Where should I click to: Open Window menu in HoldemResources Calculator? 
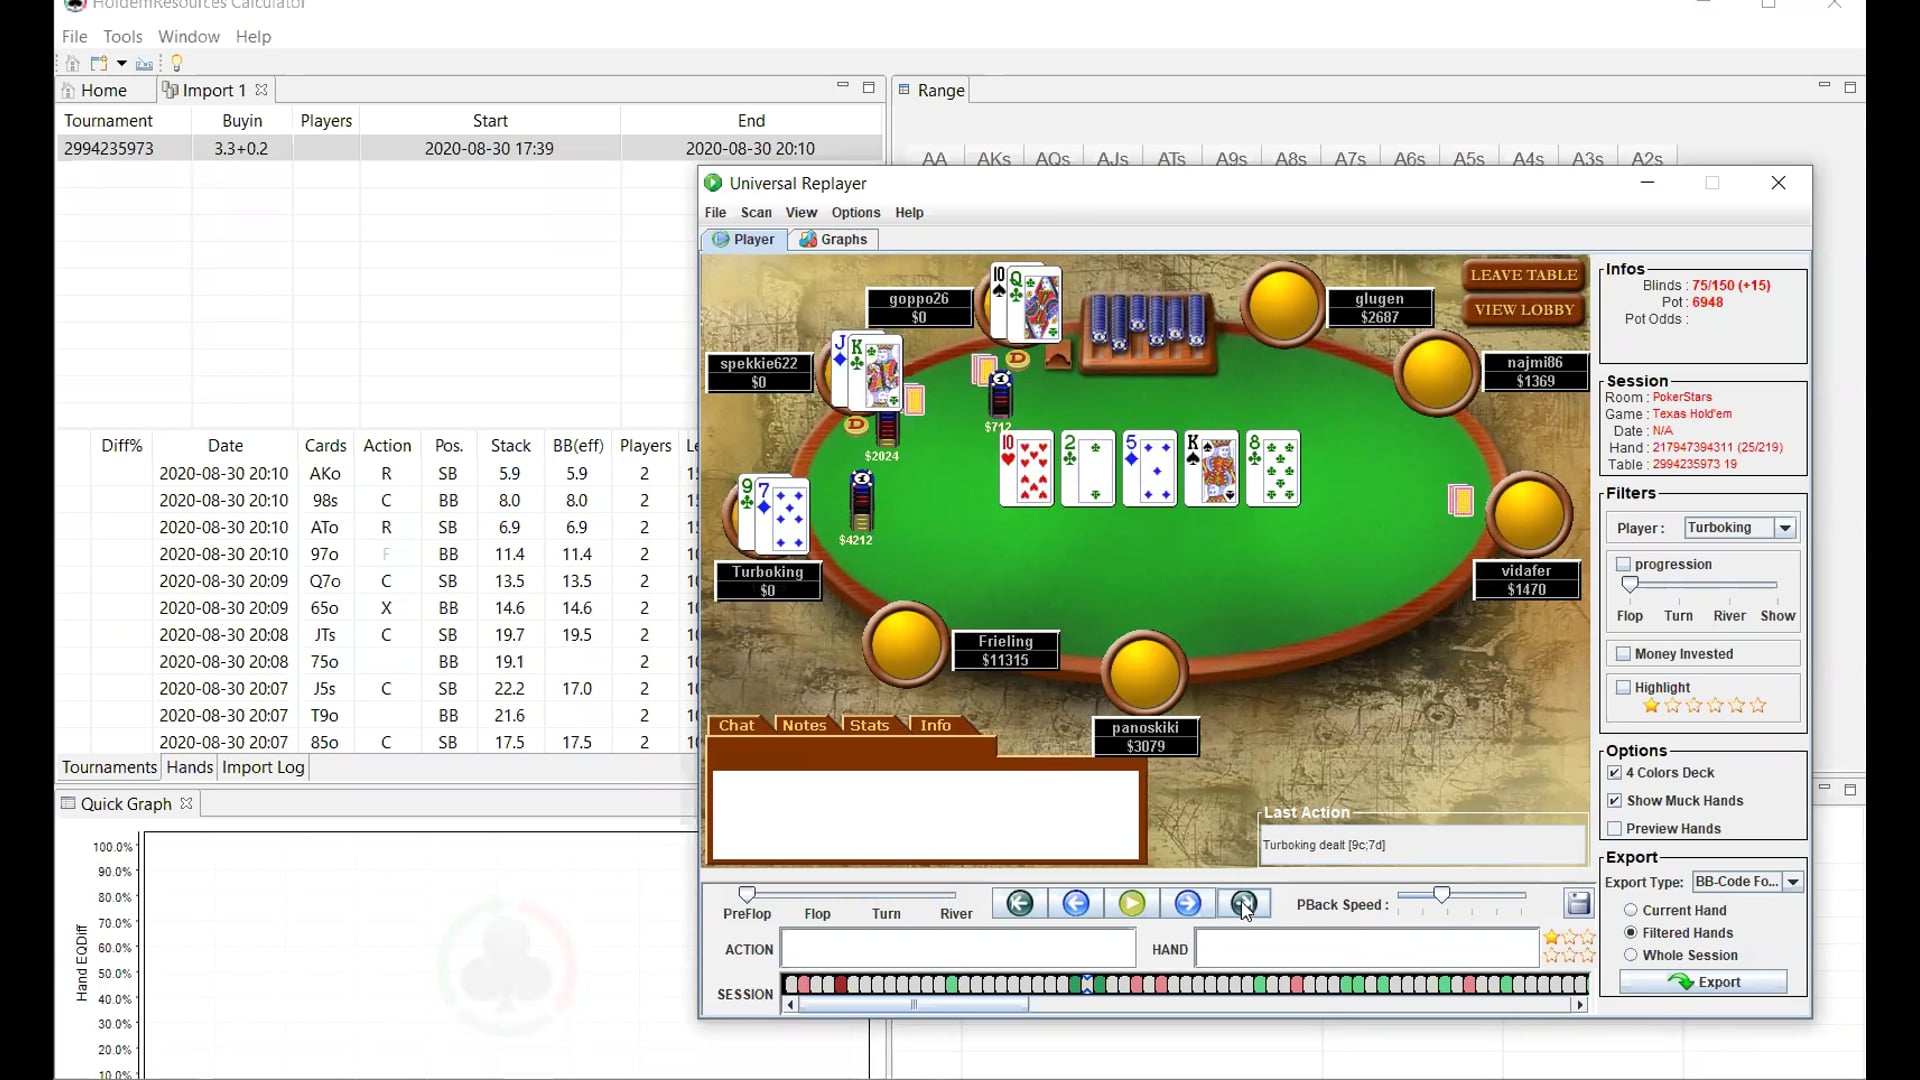189,36
